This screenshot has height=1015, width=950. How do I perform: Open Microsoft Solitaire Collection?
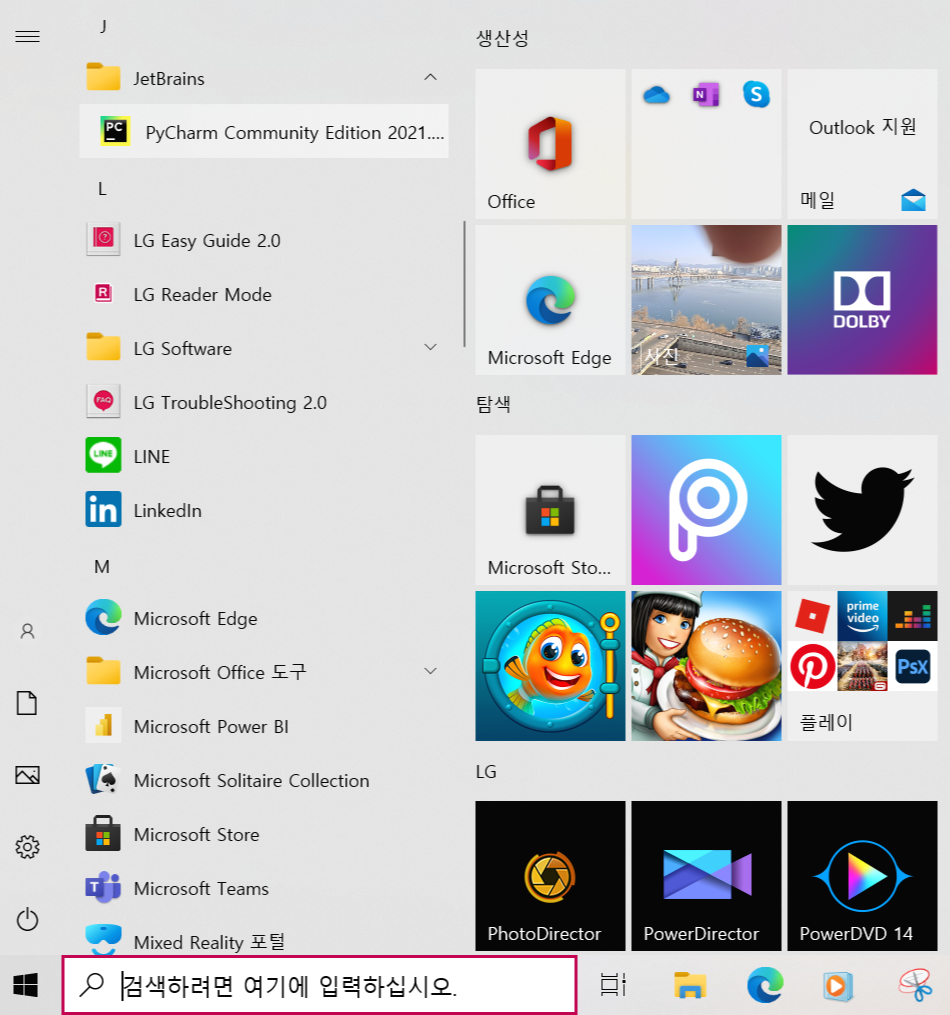[x=264, y=780]
